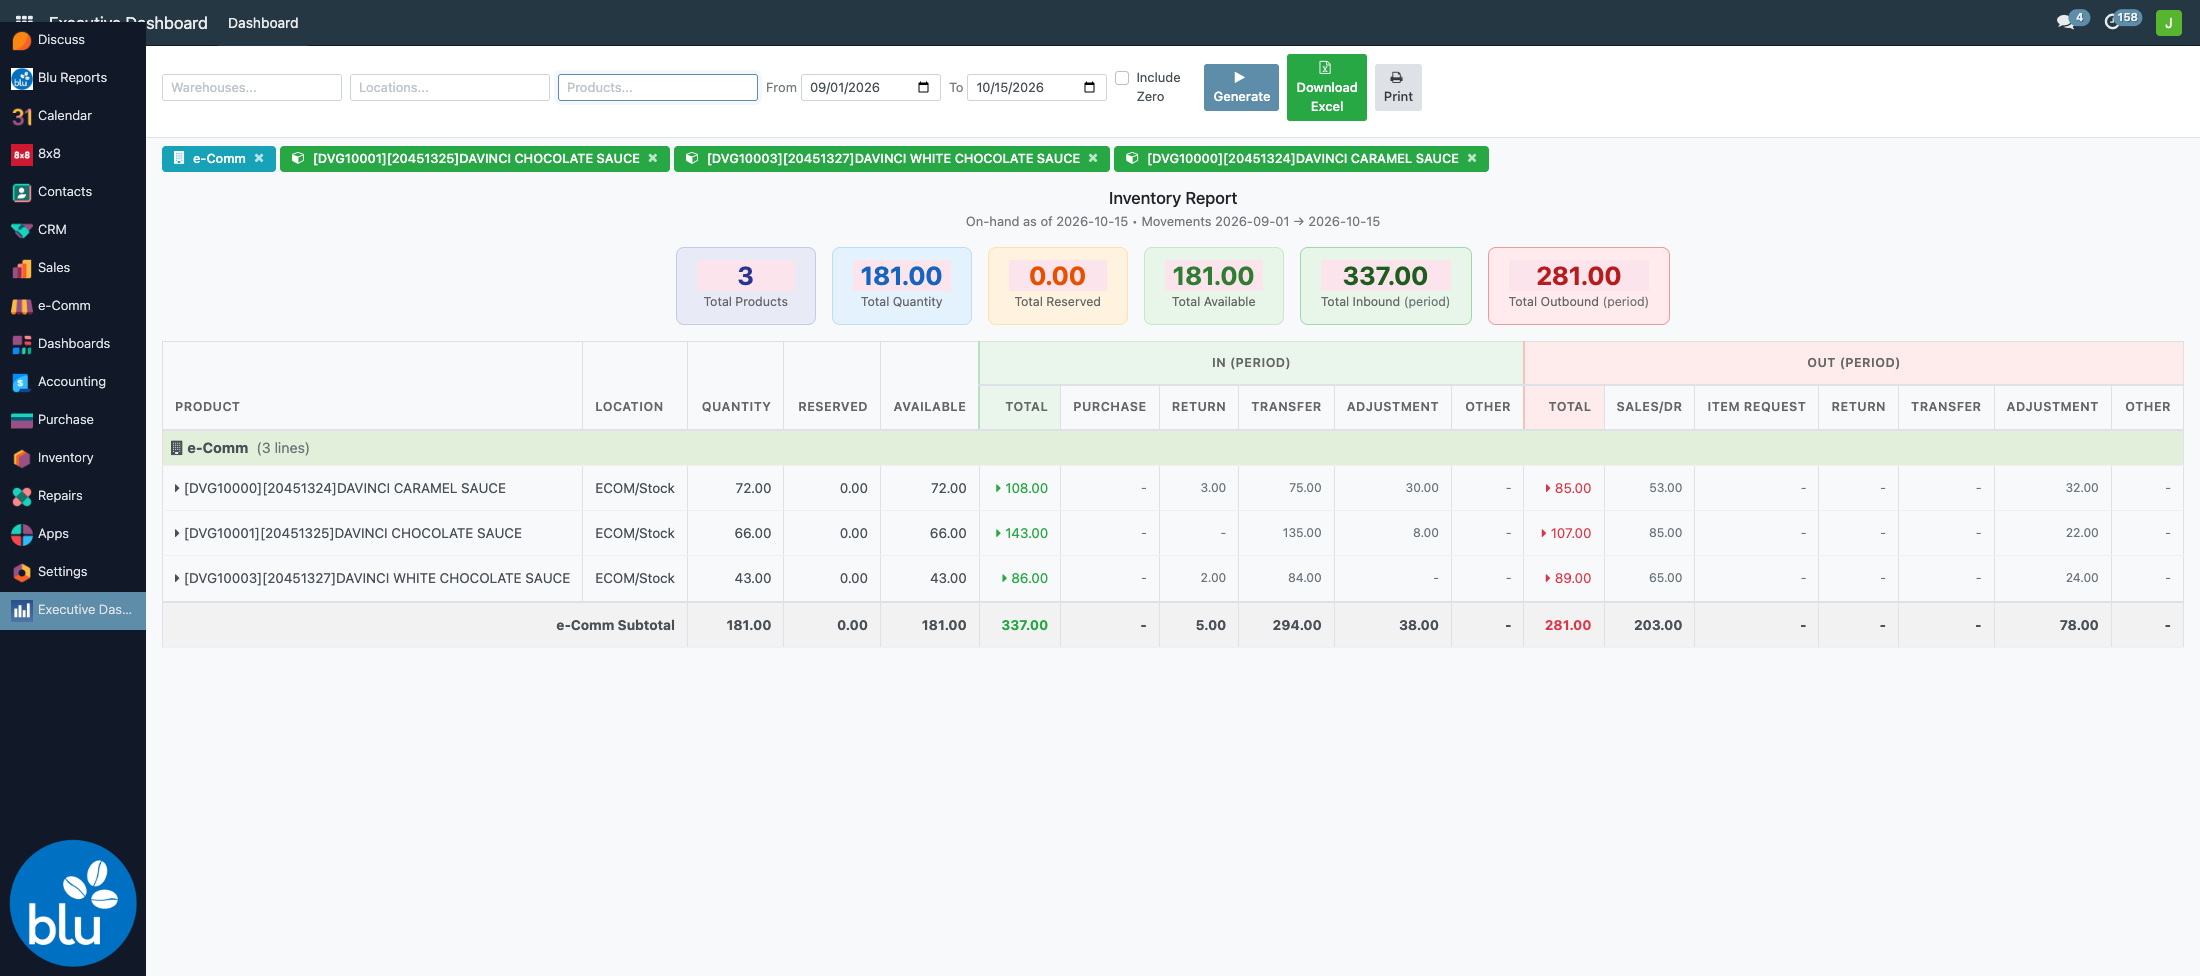Open the Settings app
Screen dimensions: 2200x976
(72, 572)
